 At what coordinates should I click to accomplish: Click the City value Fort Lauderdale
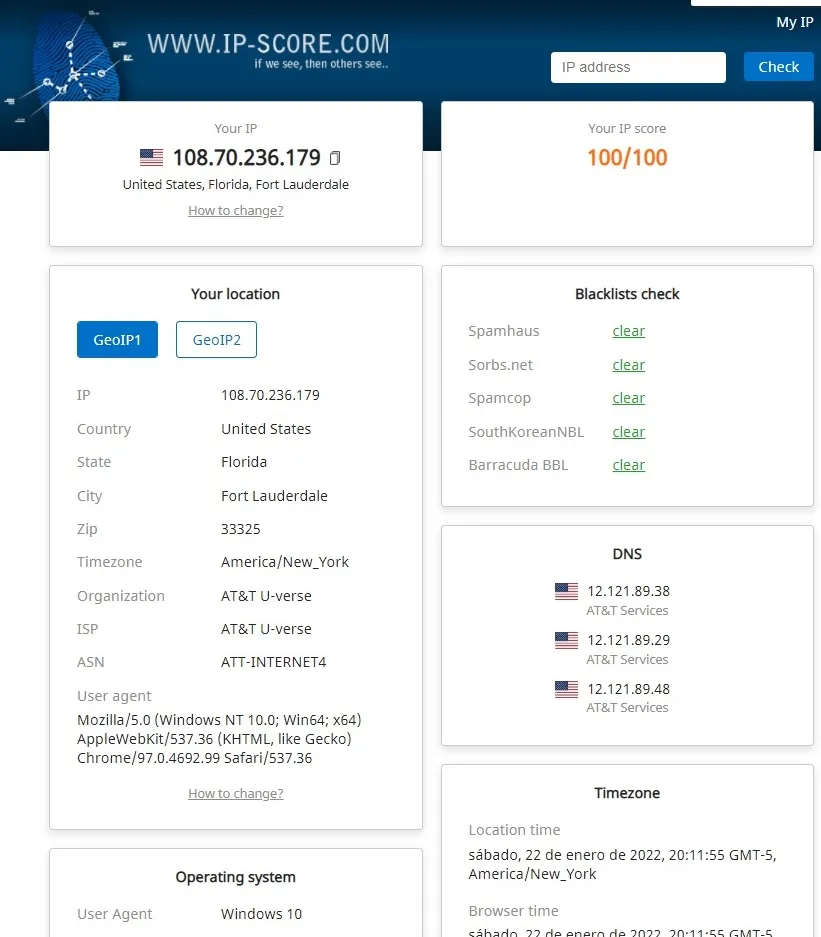pos(274,496)
